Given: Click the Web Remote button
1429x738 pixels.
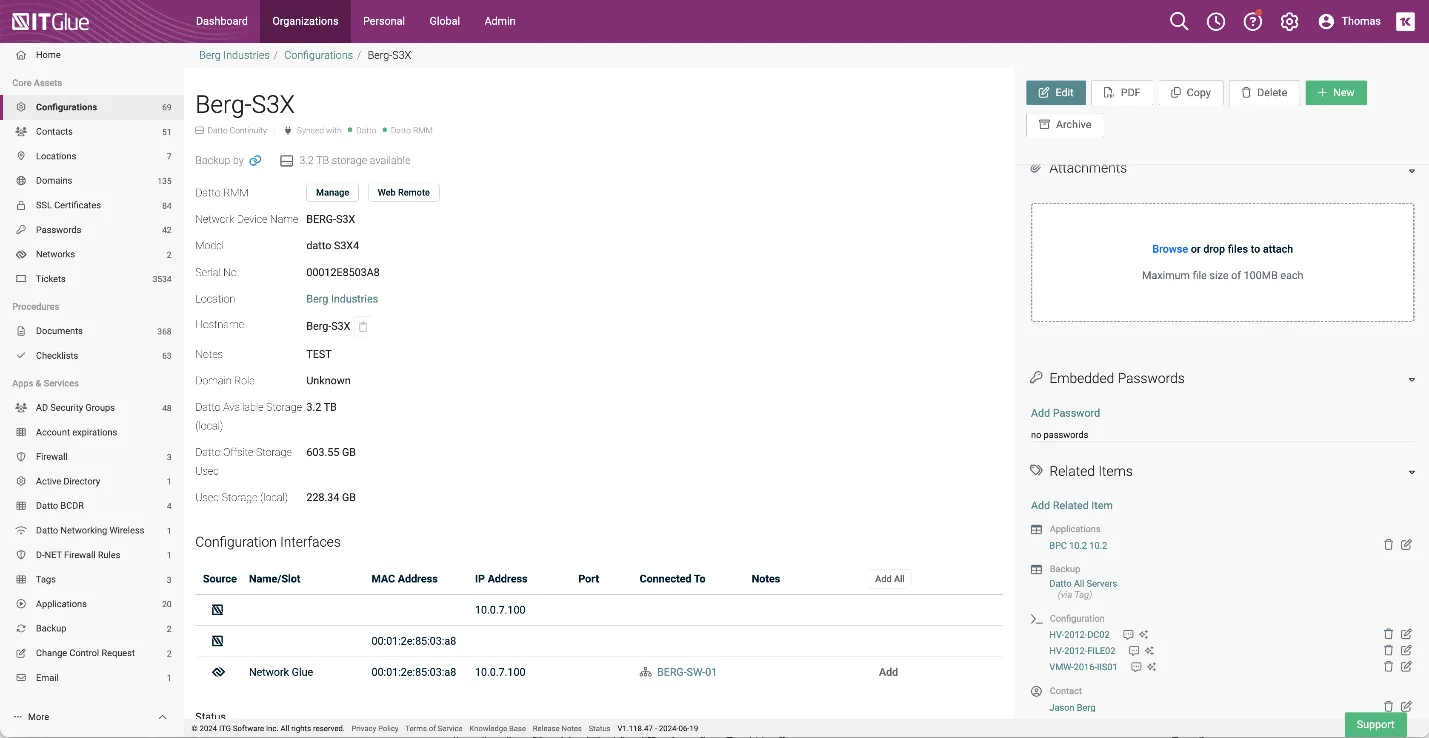Looking at the screenshot, I should tap(403, 193).
